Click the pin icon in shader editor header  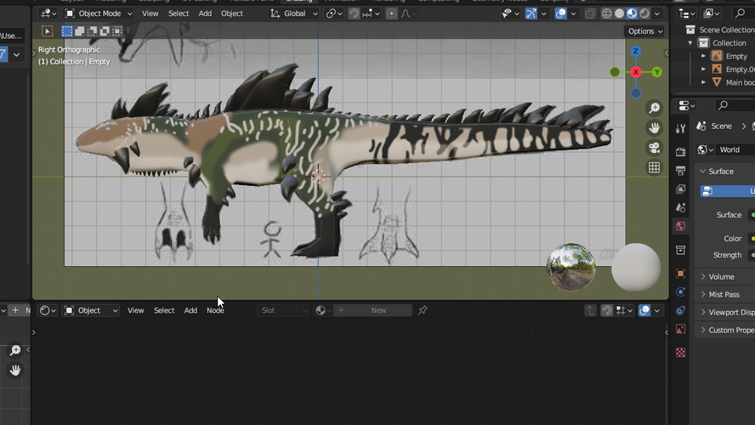(423, 311)
